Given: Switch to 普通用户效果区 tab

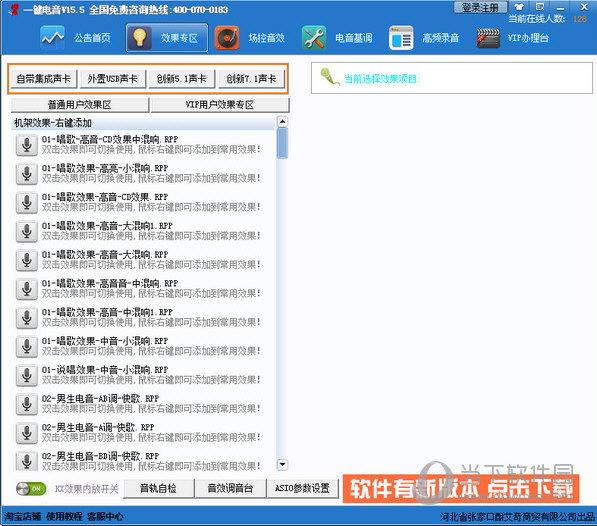Looking at the screenshot, I should [80, 105].
